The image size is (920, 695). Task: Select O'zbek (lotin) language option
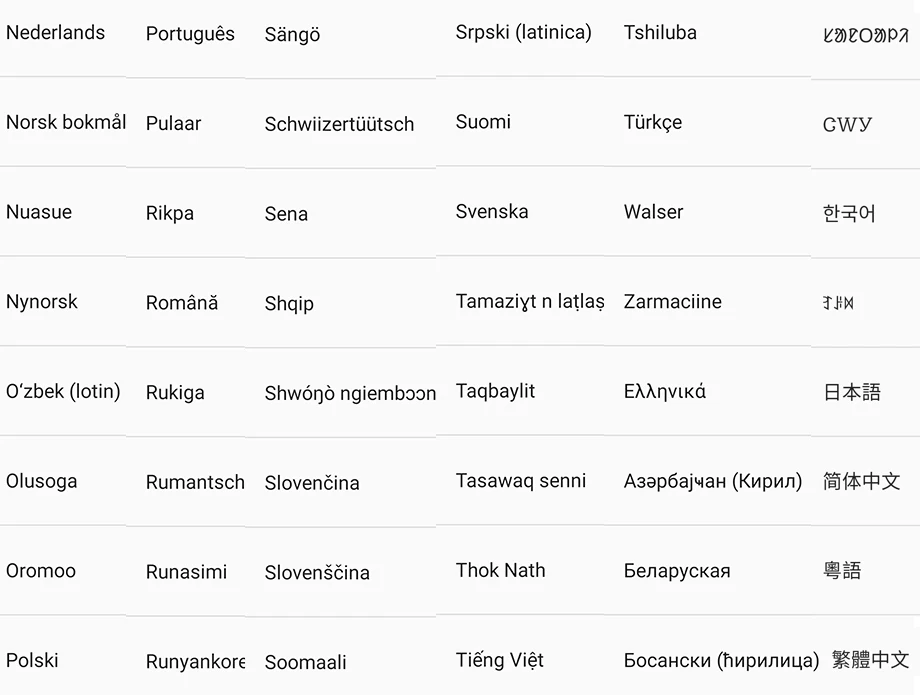tap(63, 391)
